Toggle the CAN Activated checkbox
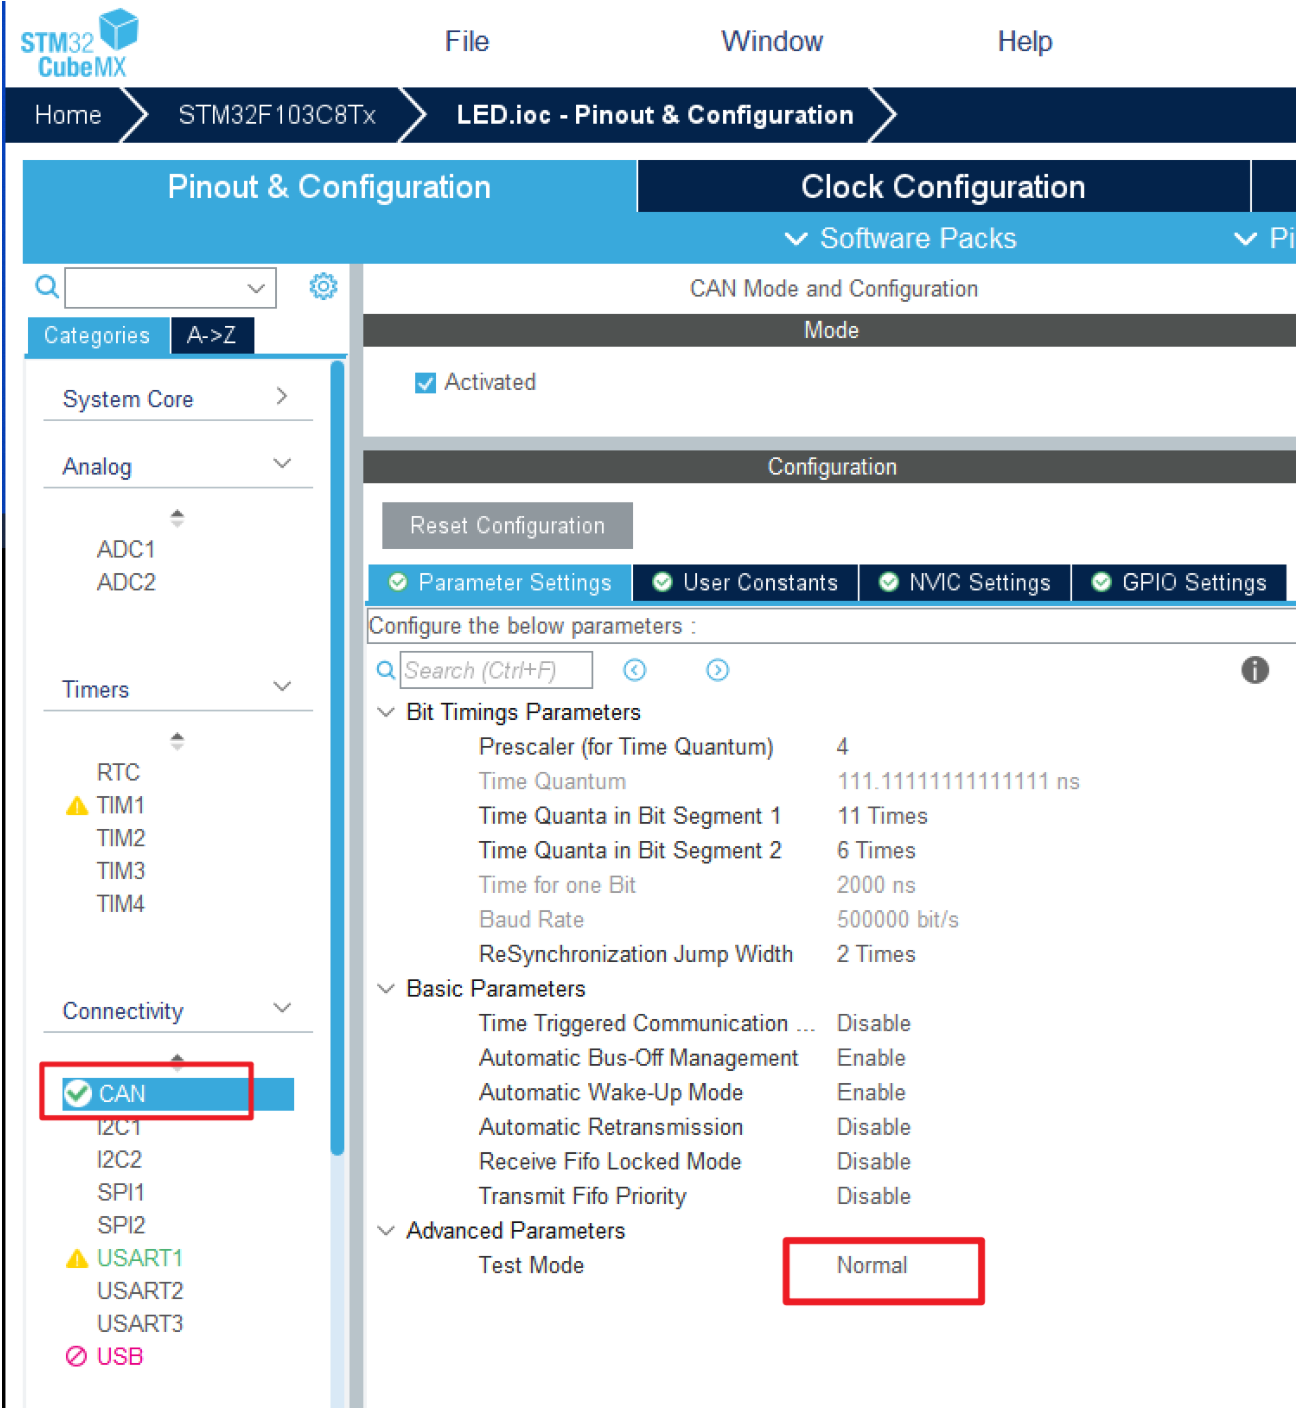1300x1408 pixels. [x=425, y=383]
